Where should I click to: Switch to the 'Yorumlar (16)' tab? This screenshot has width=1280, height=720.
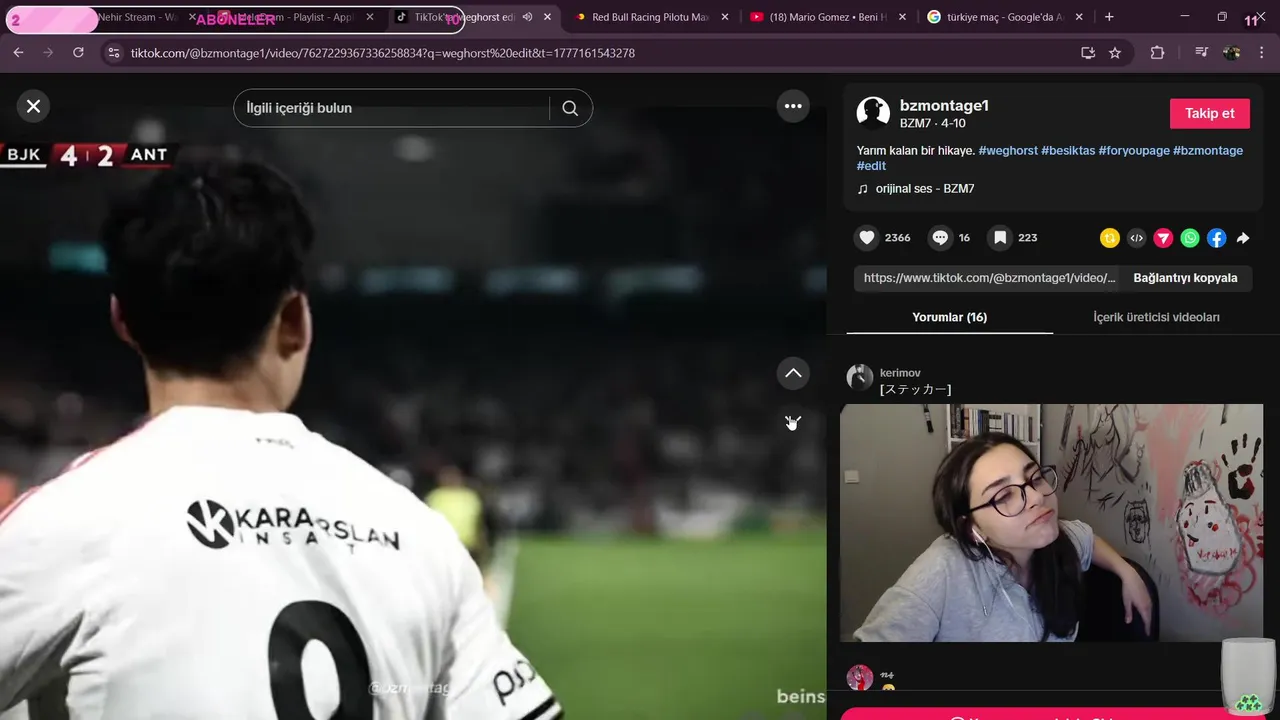coord(949,317)
